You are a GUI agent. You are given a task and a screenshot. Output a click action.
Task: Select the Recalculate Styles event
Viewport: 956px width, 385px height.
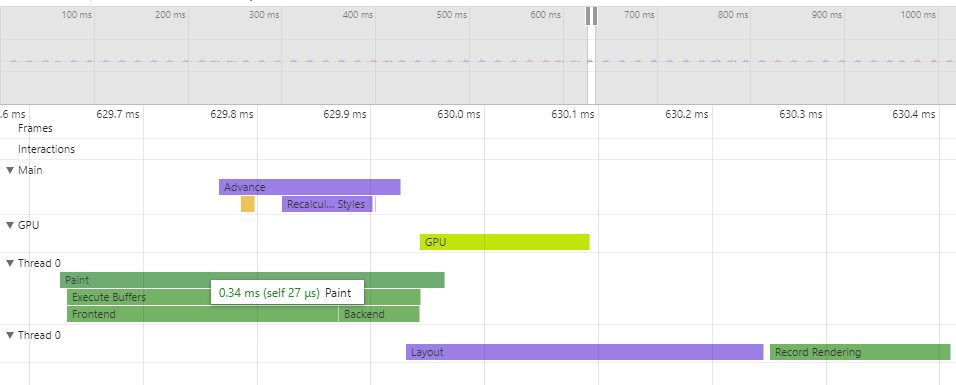point(327,204)
